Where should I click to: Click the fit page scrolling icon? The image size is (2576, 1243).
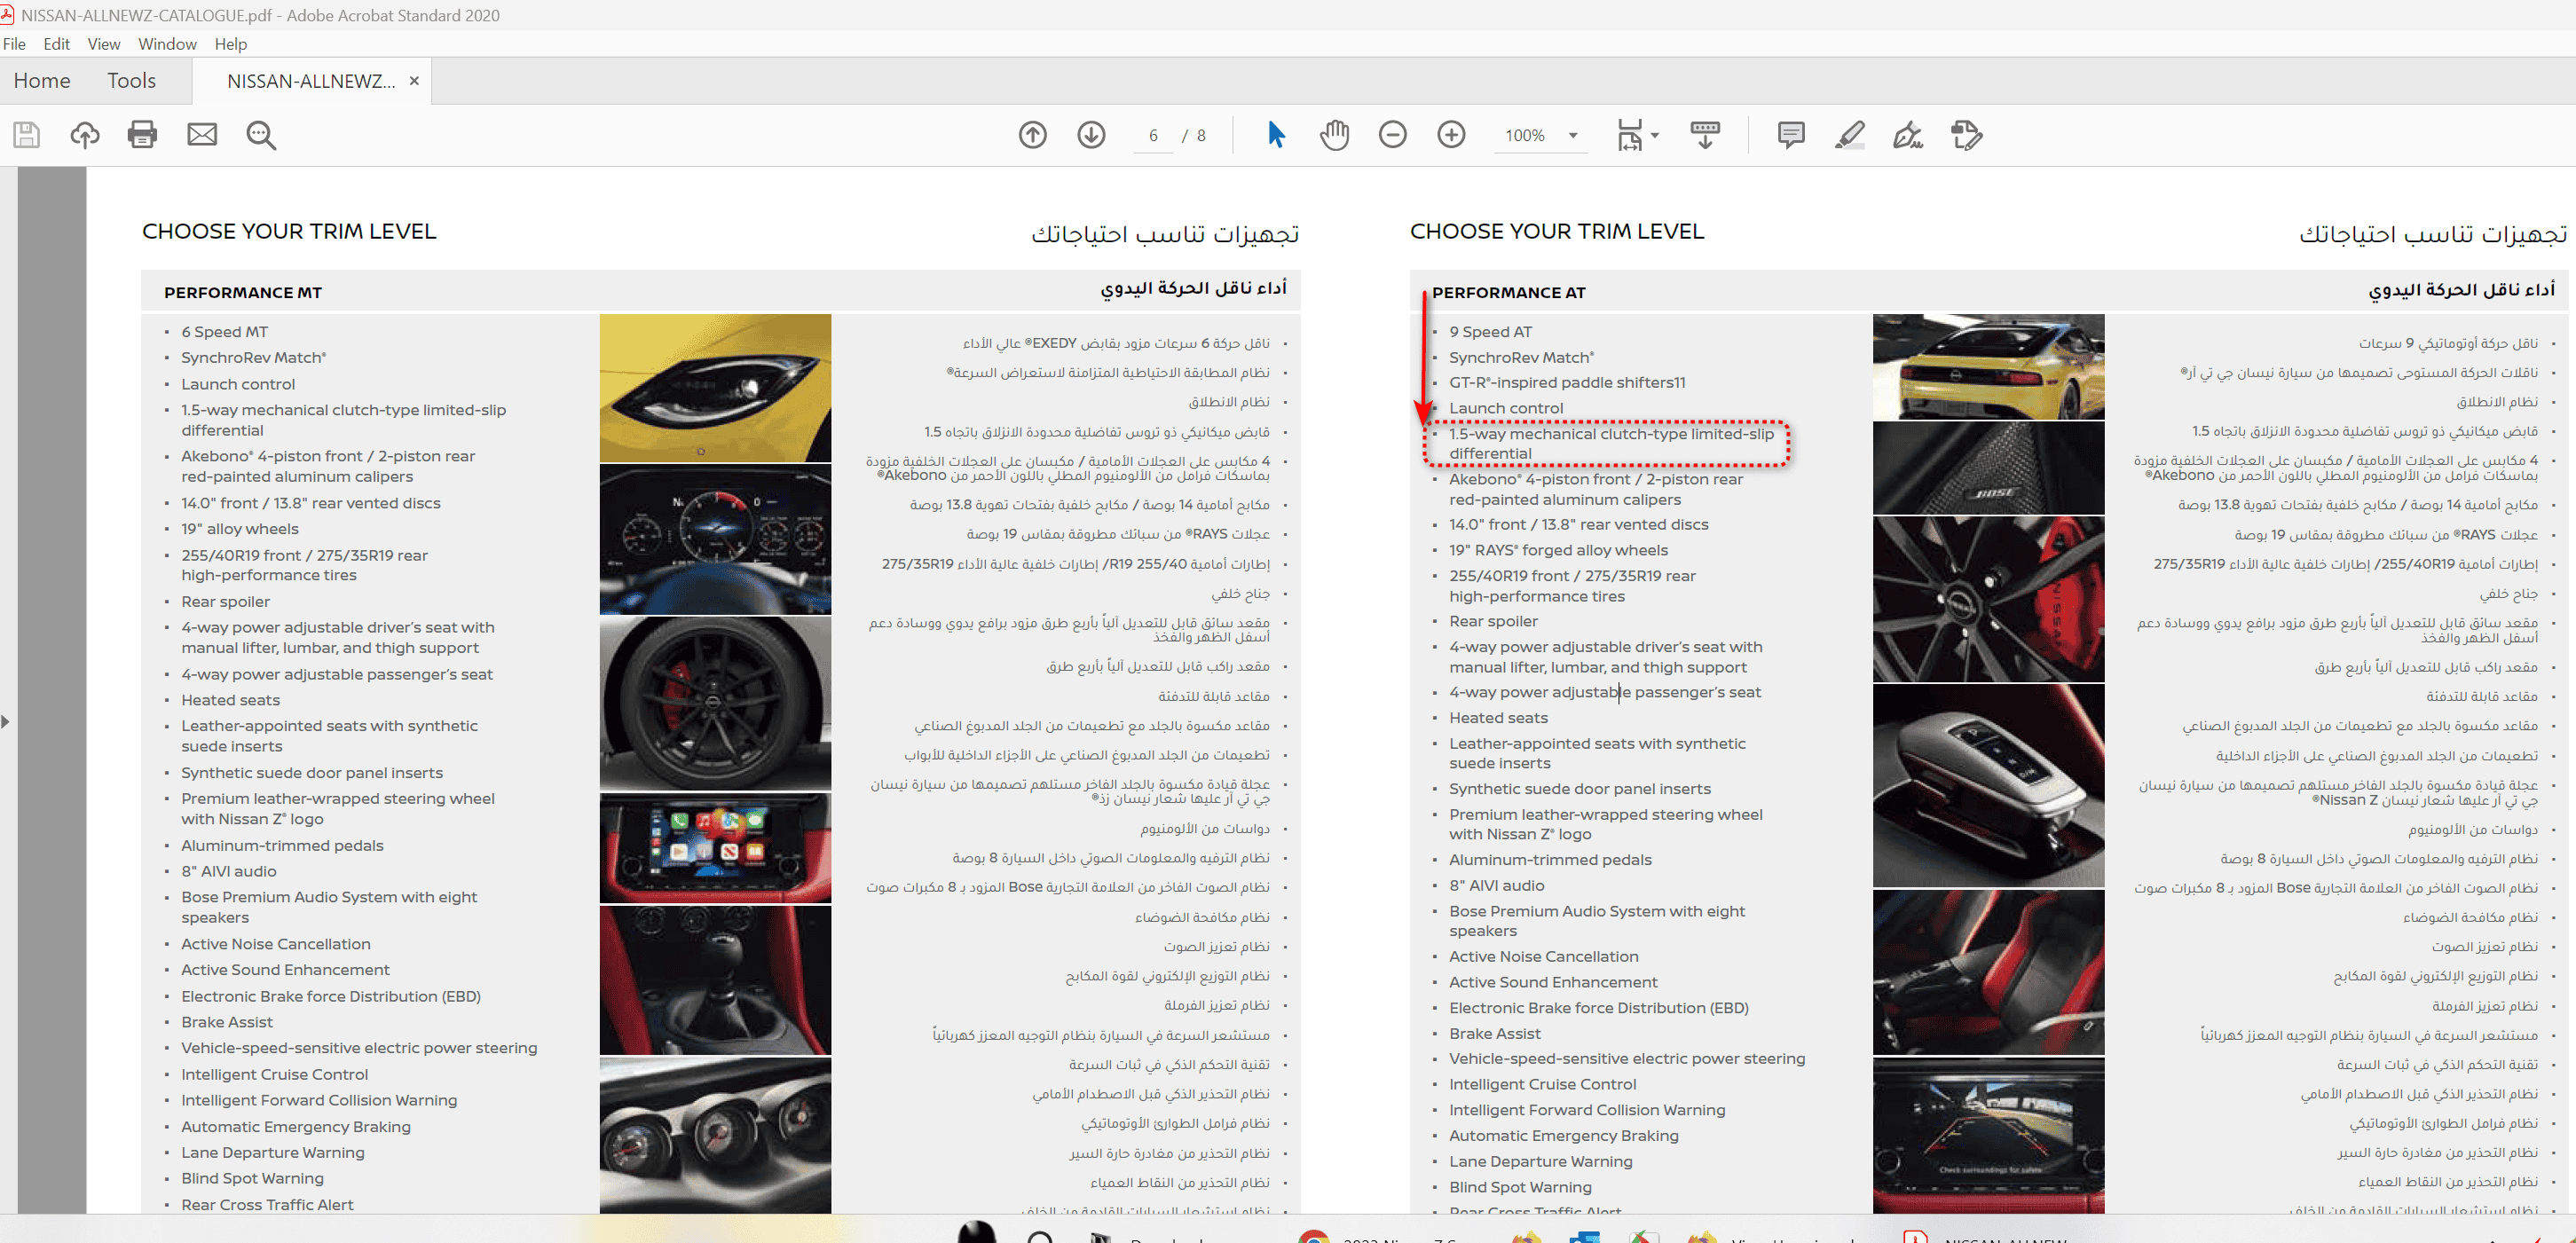(1630, 135)
